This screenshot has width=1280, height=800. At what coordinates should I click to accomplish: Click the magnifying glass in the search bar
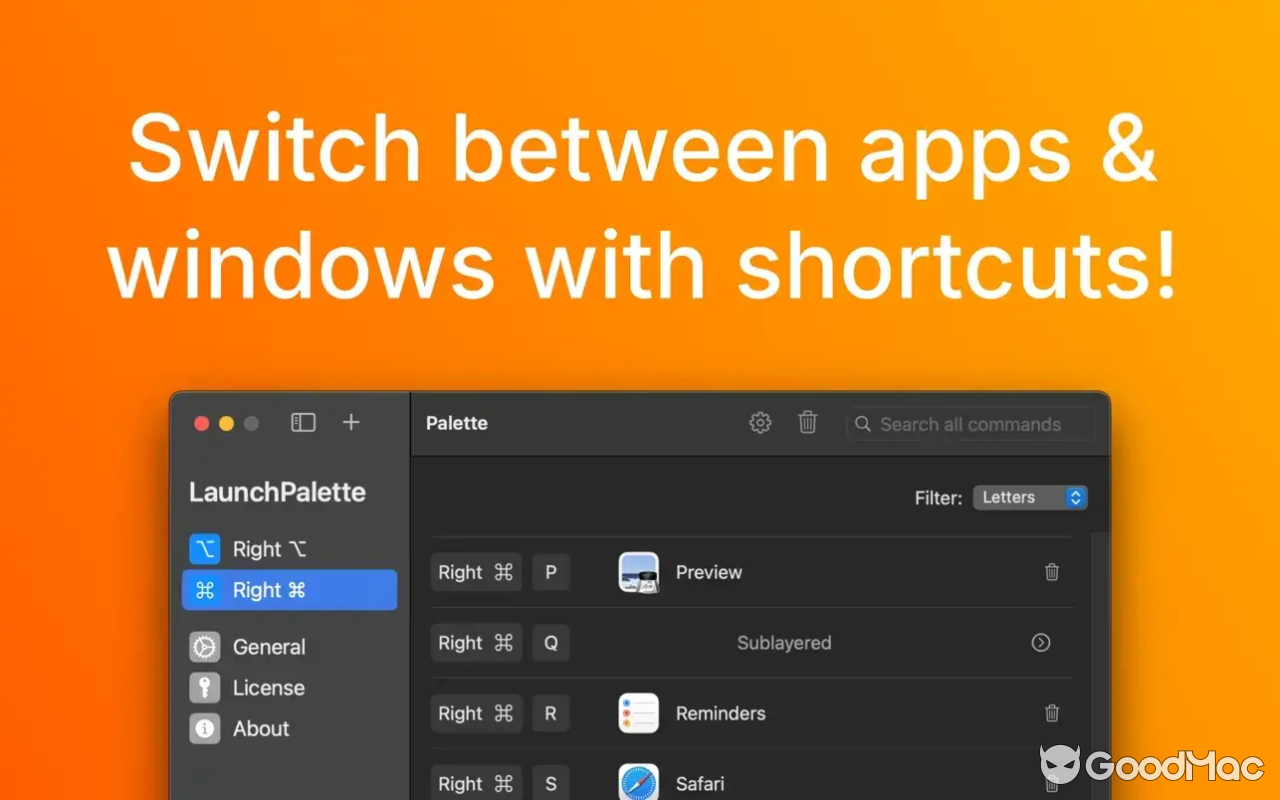862,424
